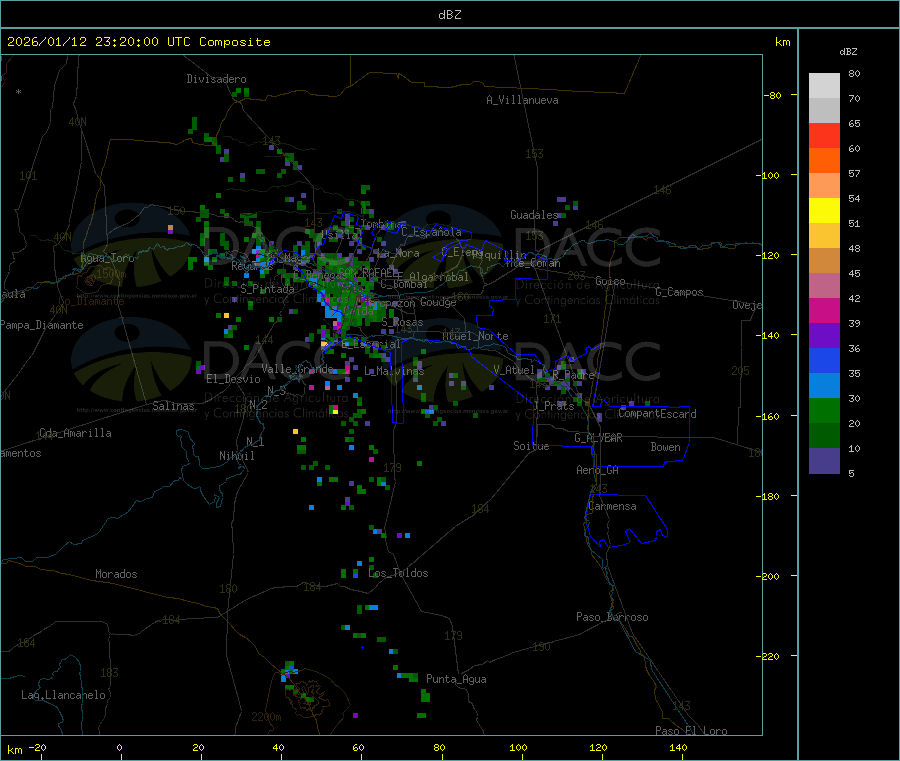Click the G_Campos map label
This screenshot has height=761, width=900.
pyautogui.click(x=679, y=292)
